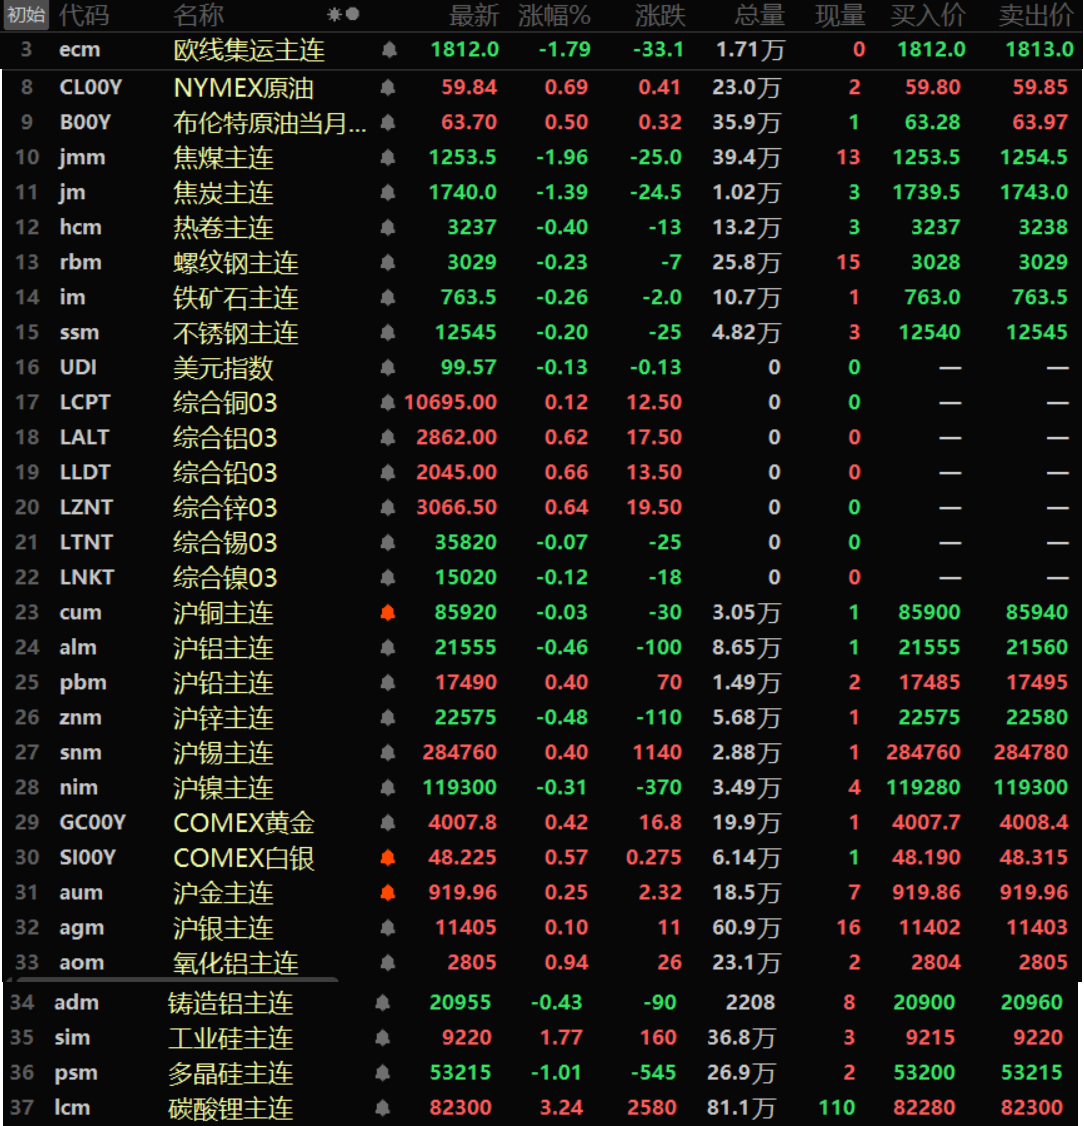Click the bell icon for NYMEX原油
The image size is (1084, 1126).
pyautogui.click(x=388, y=88)
